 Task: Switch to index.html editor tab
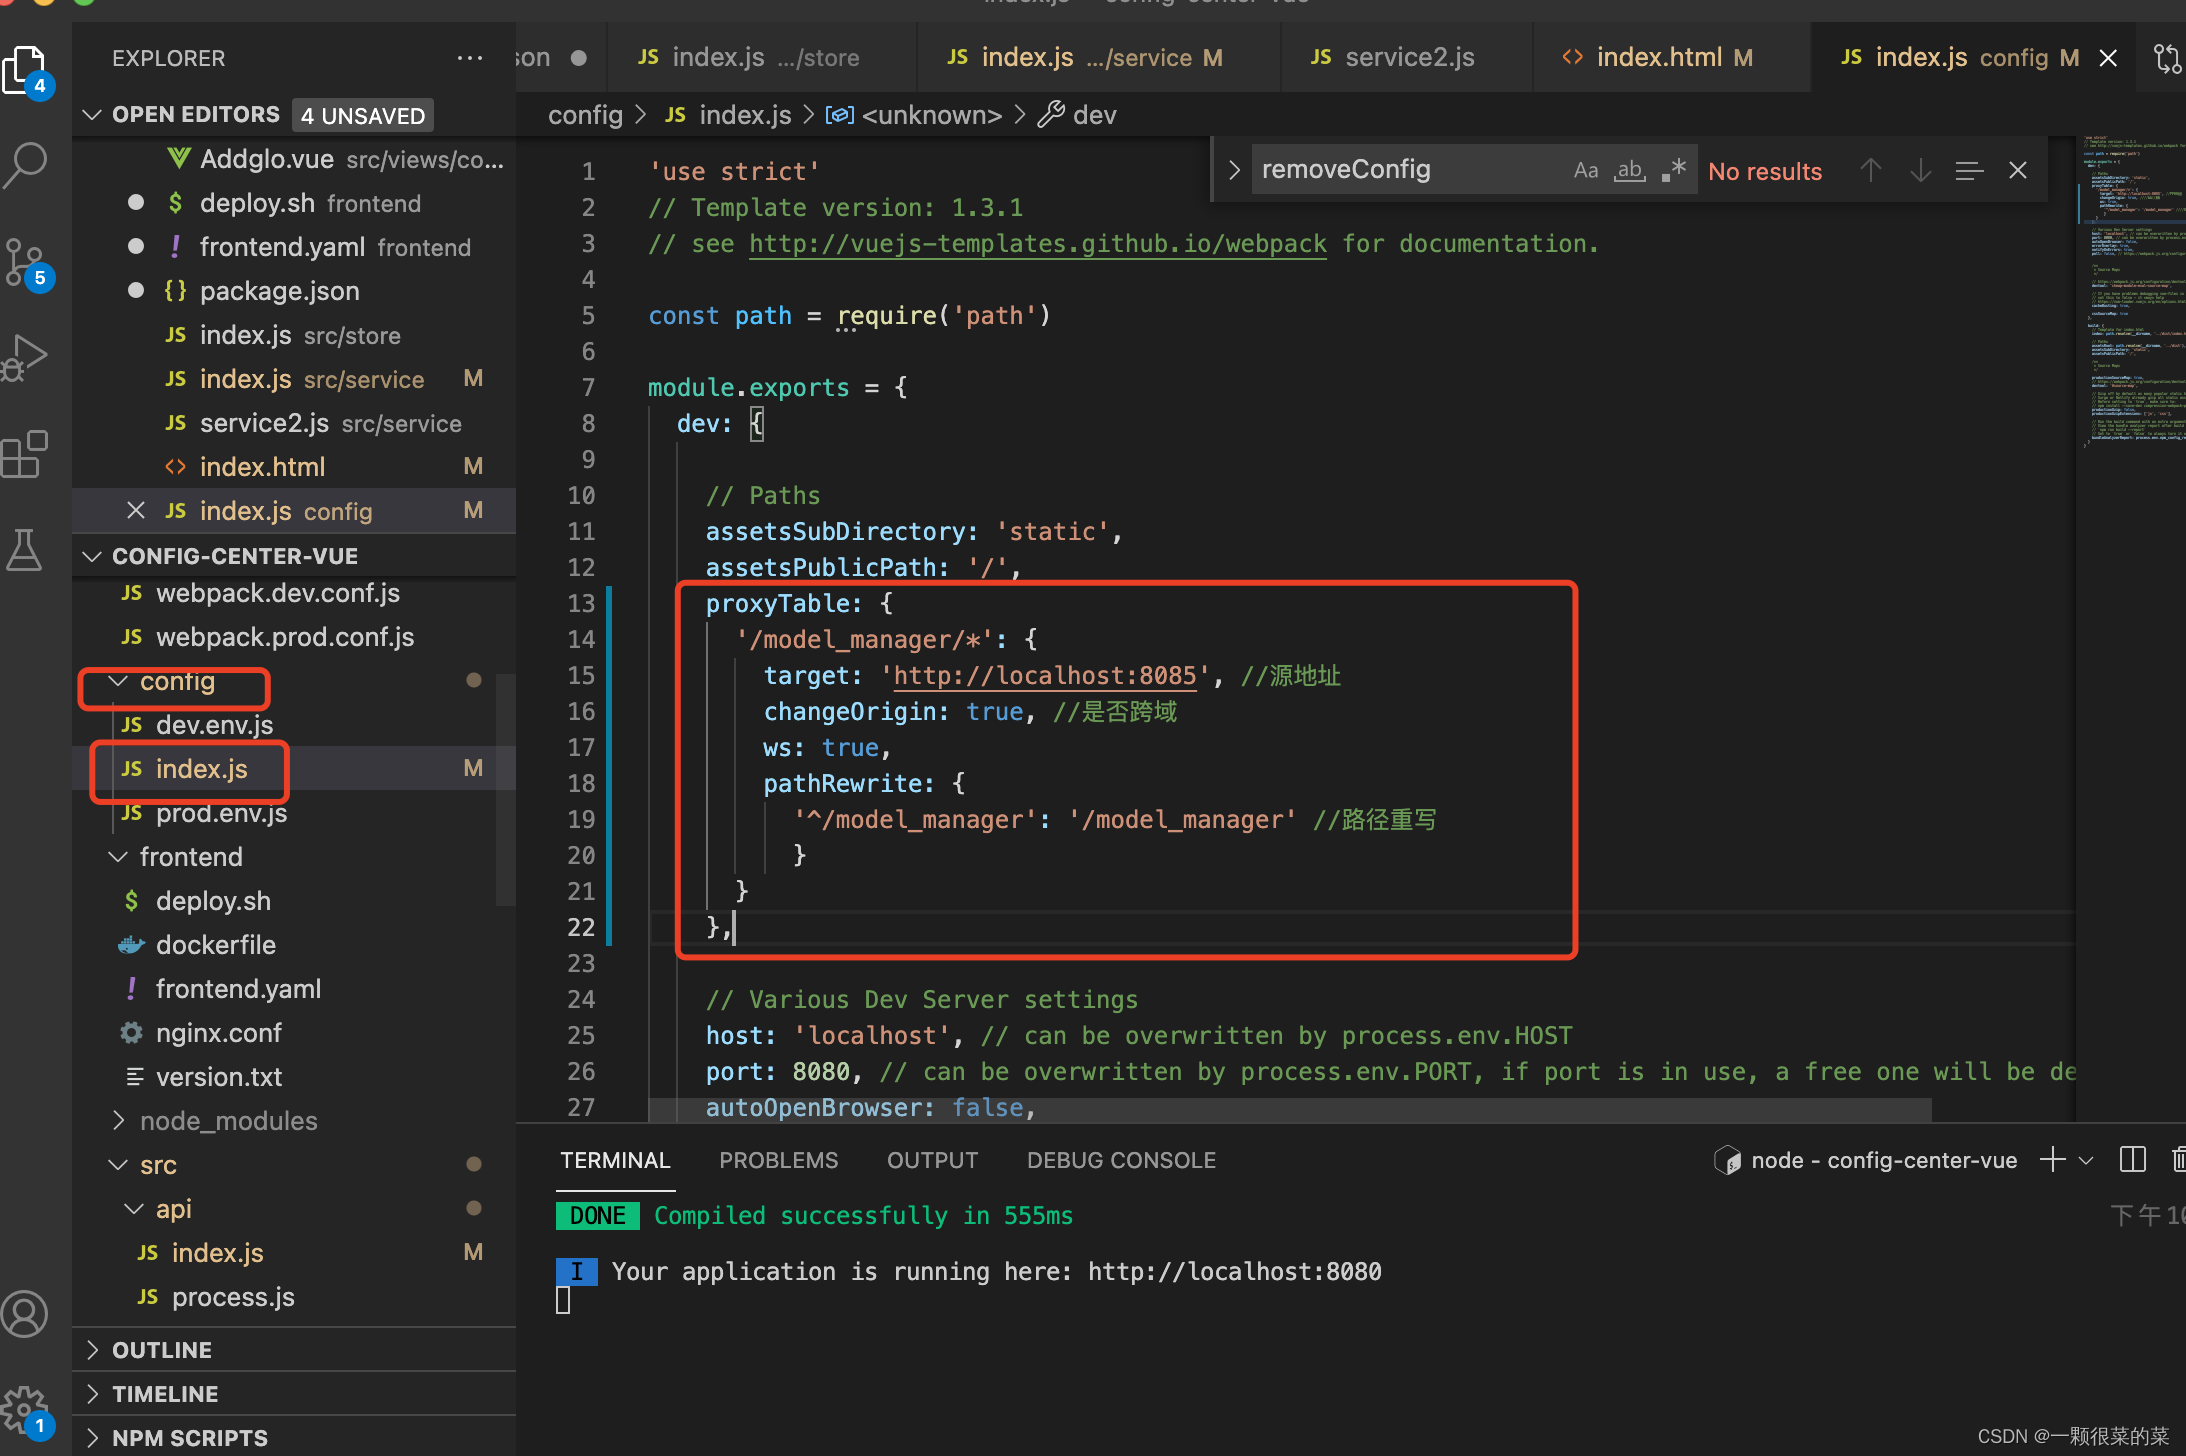[1670, 58]
